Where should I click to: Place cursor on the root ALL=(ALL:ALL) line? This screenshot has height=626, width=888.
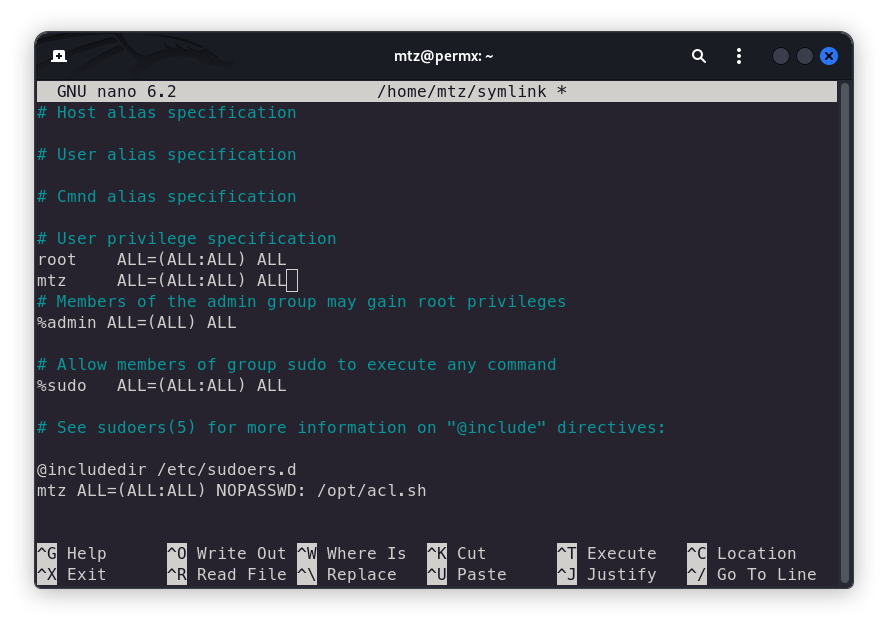pyautogui.click(x=161, y=259)
